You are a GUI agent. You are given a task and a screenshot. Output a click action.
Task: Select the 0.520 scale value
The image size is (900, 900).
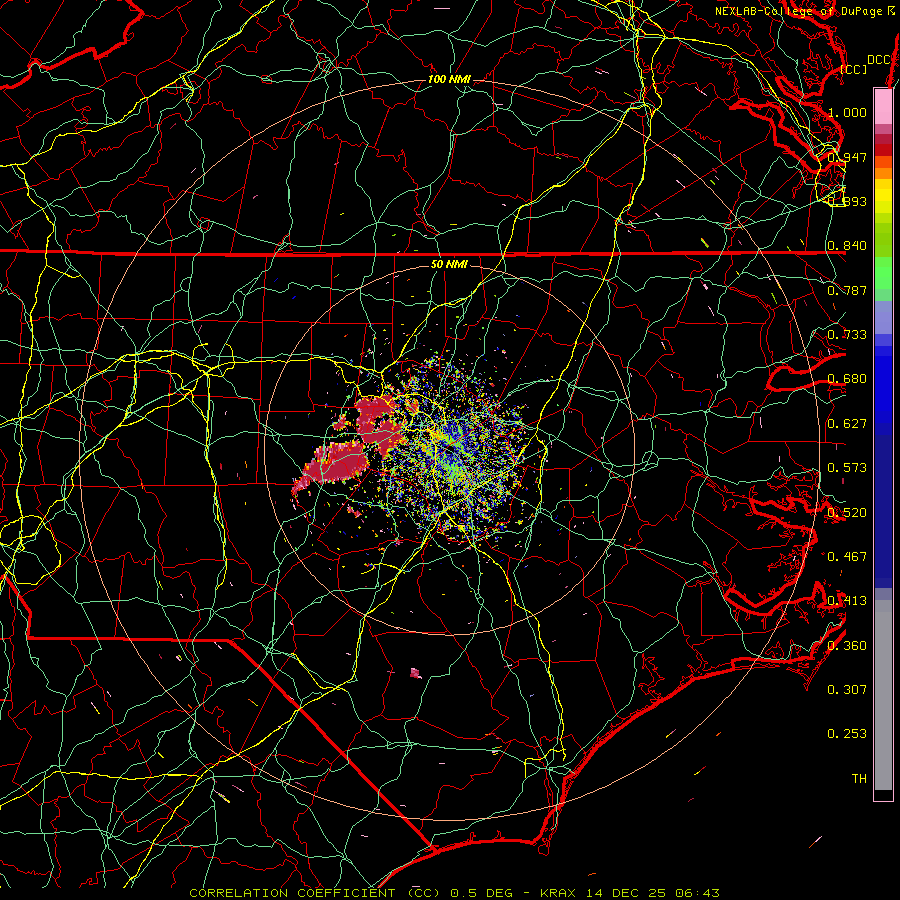(847, 512)
